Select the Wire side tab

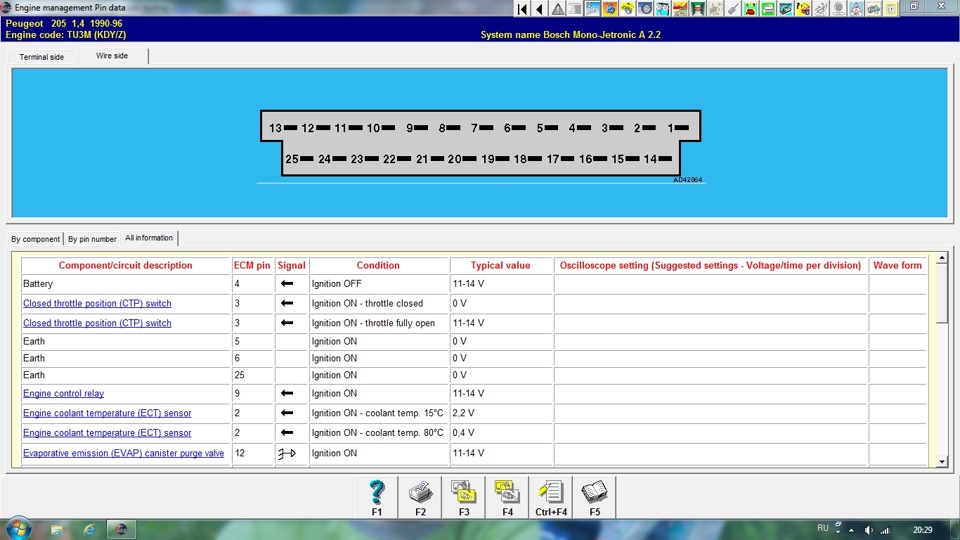coord(112,56)
